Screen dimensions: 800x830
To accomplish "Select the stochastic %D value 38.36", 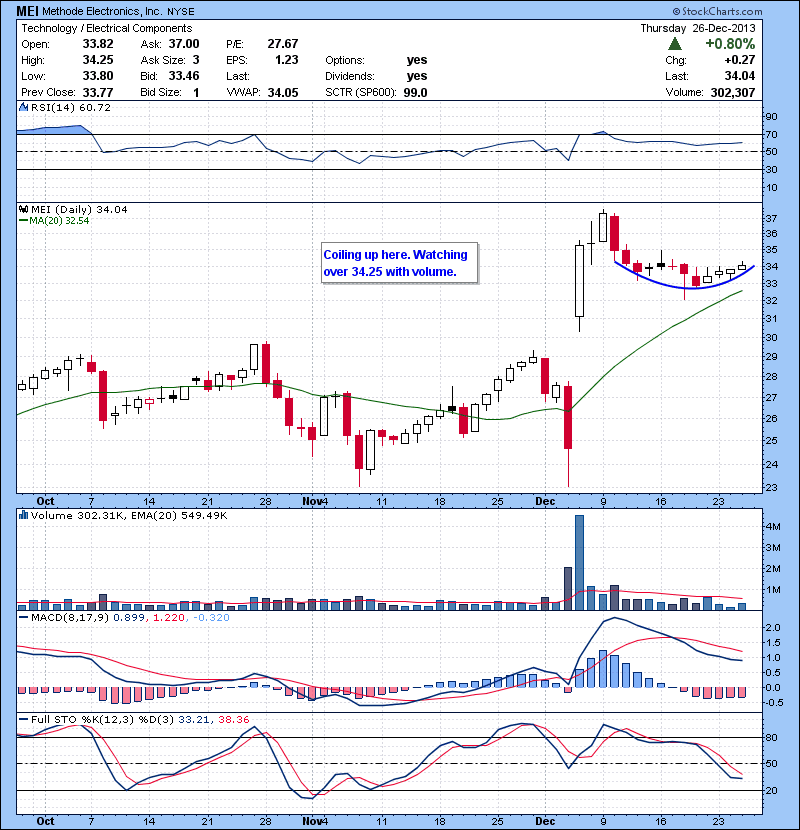I will [x=233, y=719].
